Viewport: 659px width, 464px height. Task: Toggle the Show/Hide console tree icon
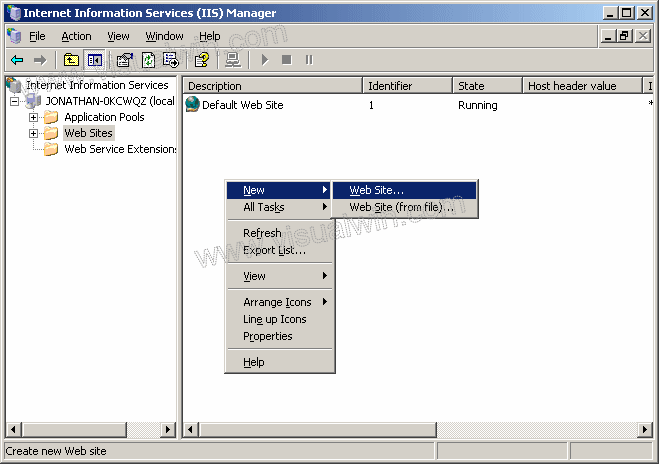click(x=95, y=60)
